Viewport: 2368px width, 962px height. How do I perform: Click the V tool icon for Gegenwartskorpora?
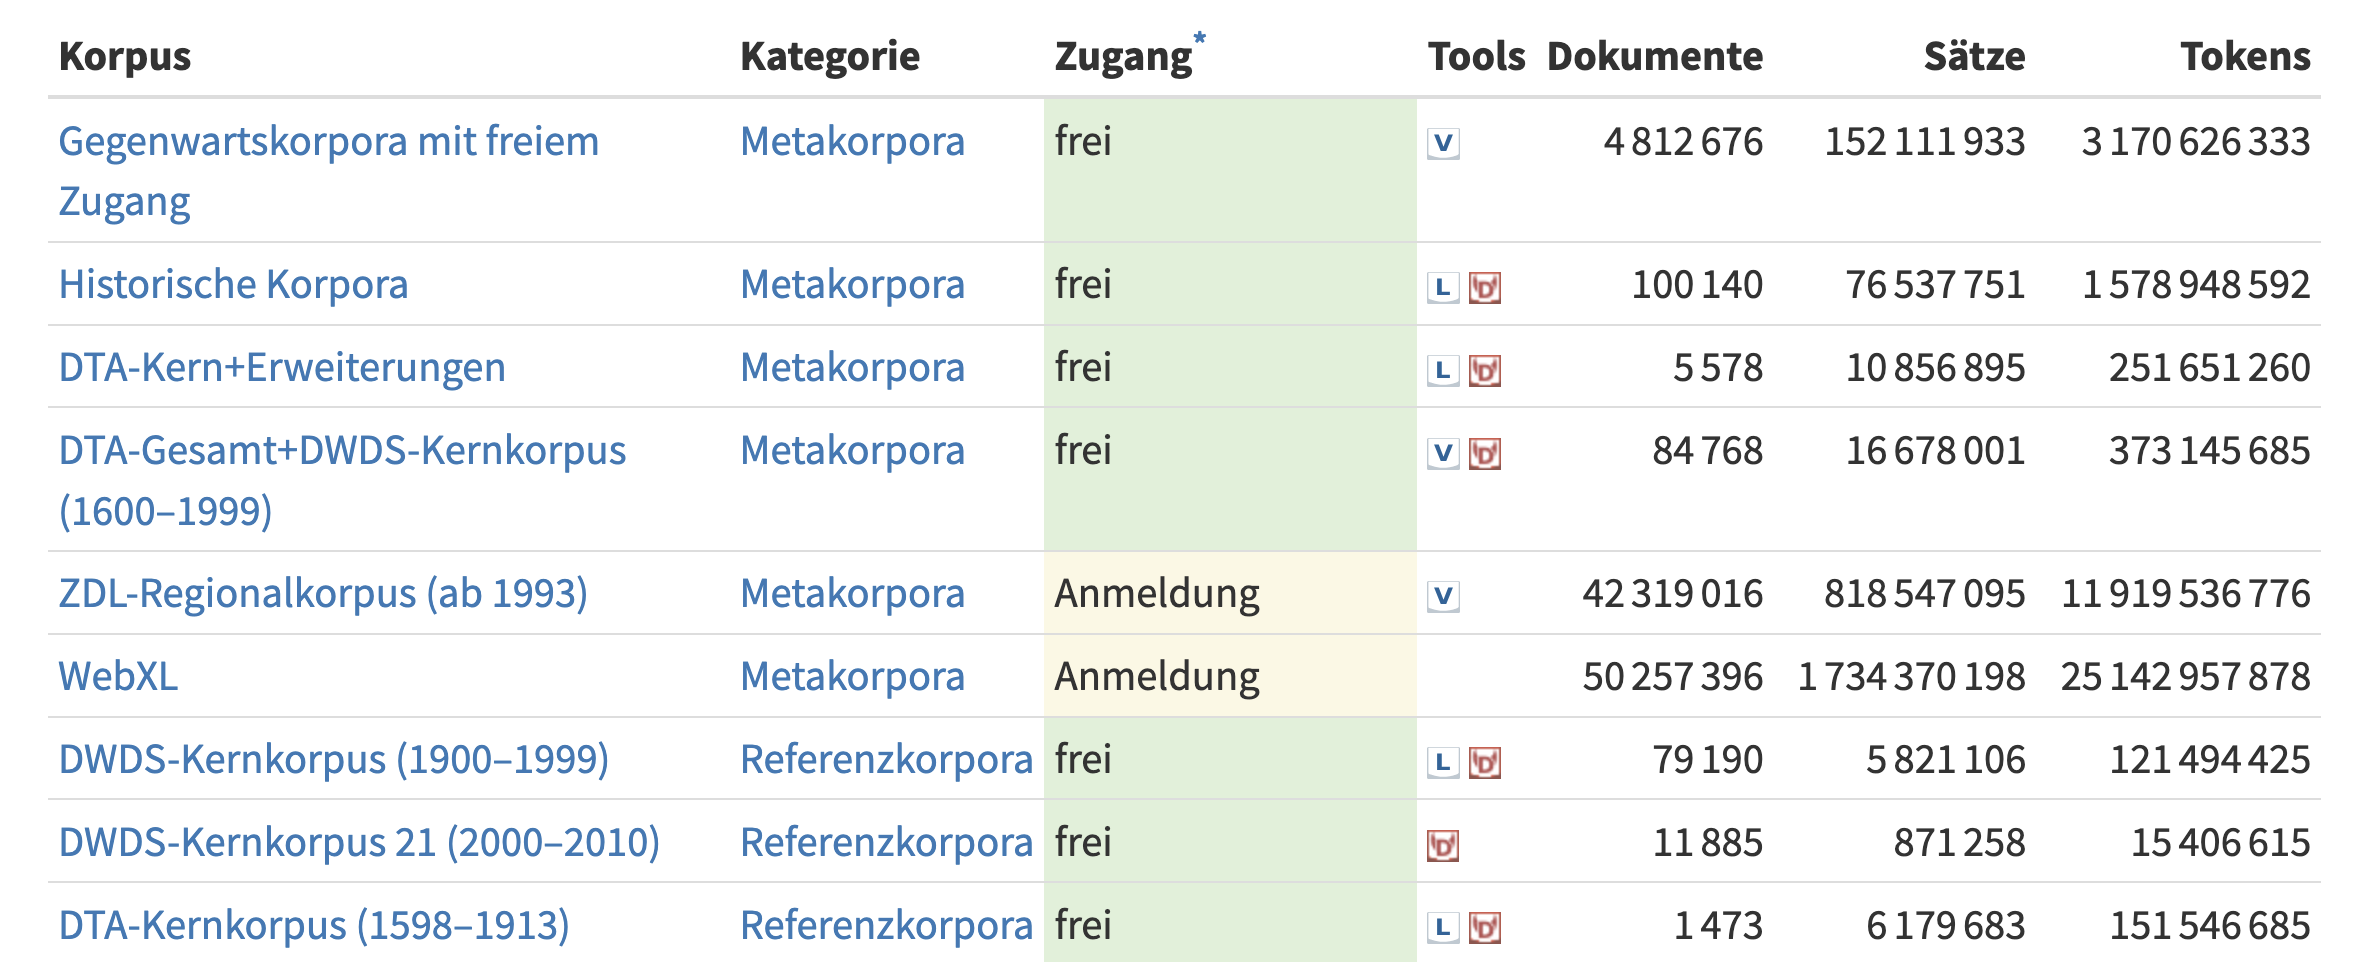pyautogui.click(x=1443, y=144)
